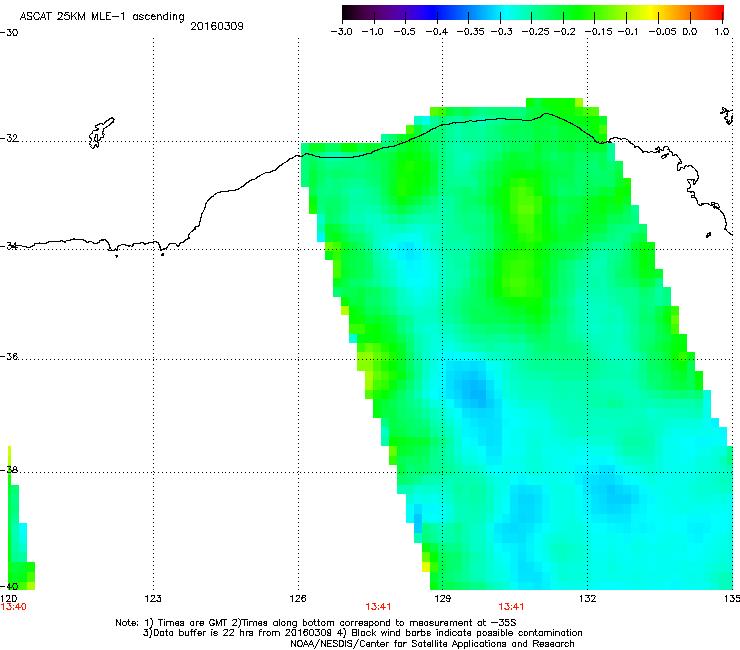This screenshot has width=740, height=650.
Task: Select the -40 latitude label
Action: click(x=9, y=586)
